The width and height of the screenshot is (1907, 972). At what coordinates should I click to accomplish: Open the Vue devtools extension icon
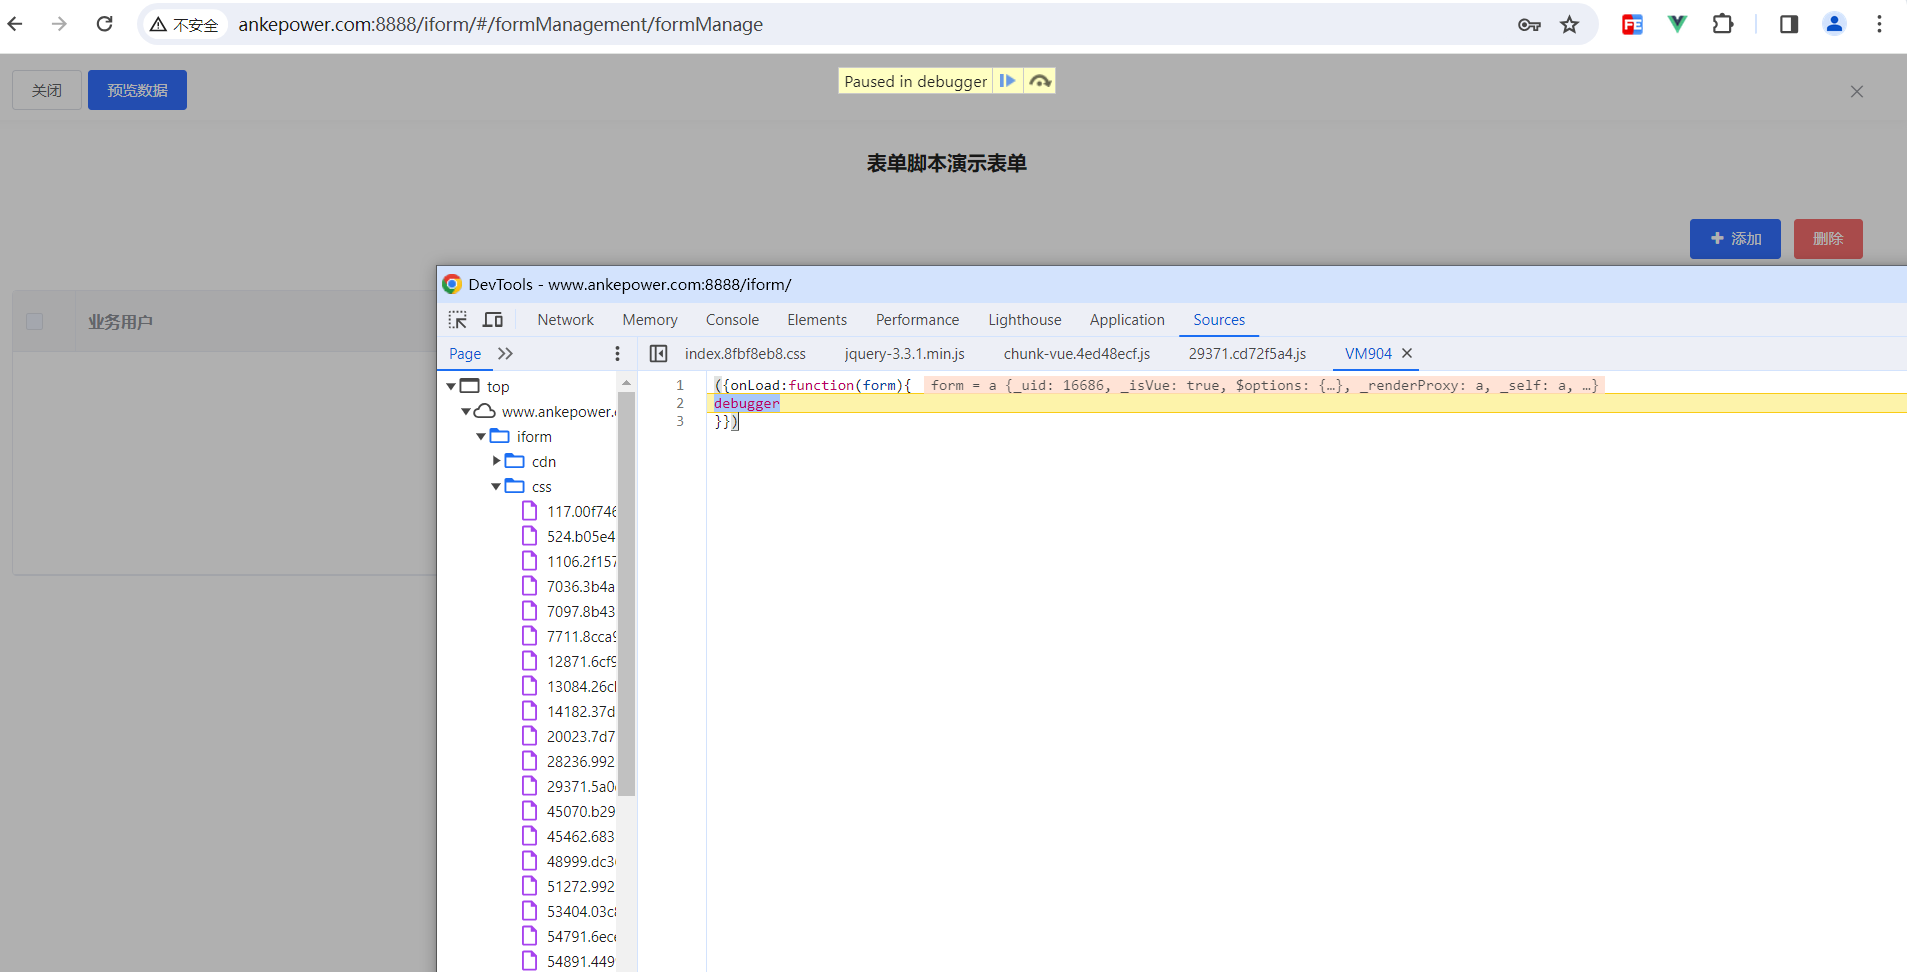(x=1677, y=25)
